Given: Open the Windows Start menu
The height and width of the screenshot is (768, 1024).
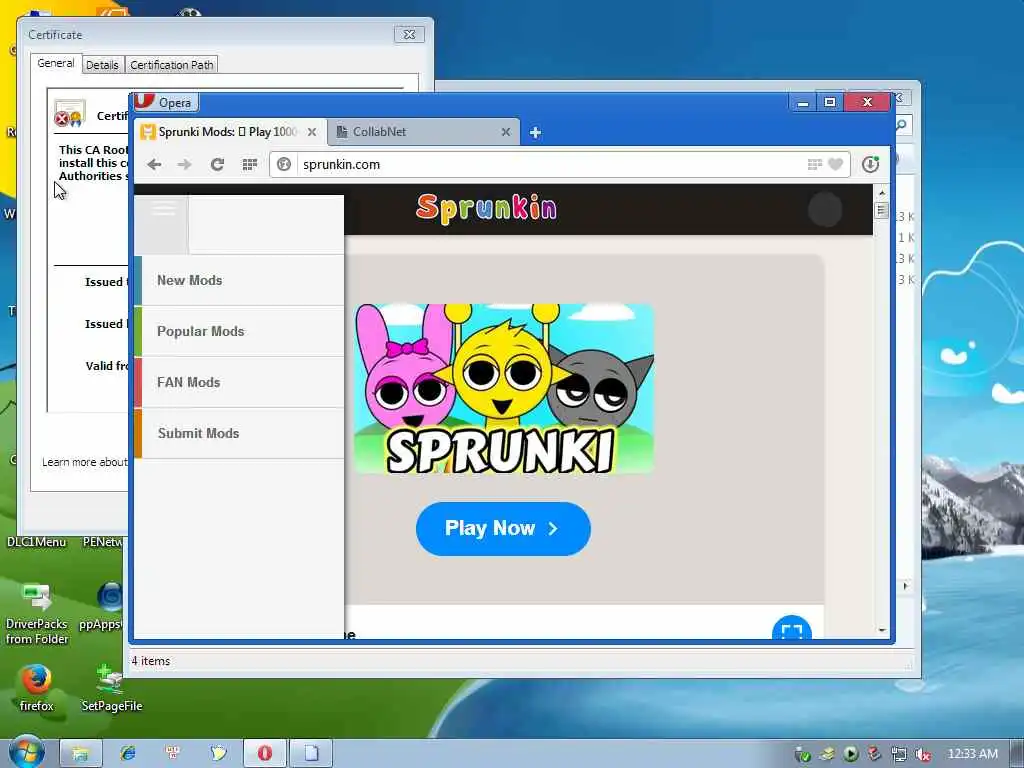Looking at the screenshot, I should (x=26, y=752).
